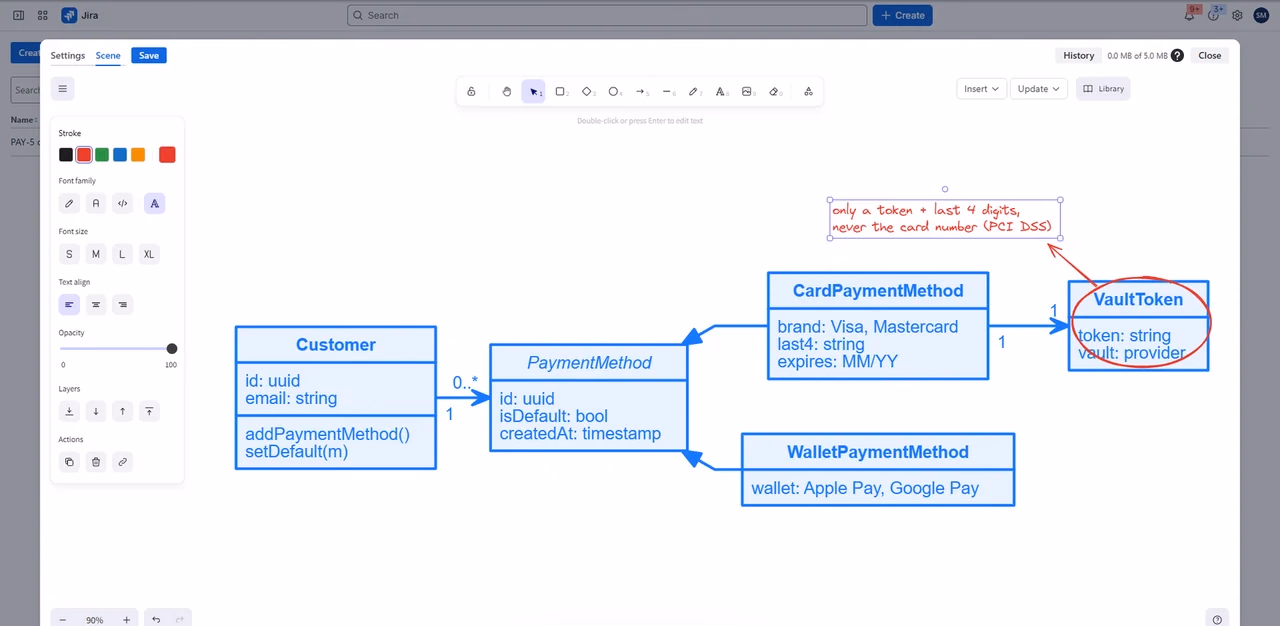The image size is (1280, 626).
Task: Set font size to XL
Action: (149, 254)
